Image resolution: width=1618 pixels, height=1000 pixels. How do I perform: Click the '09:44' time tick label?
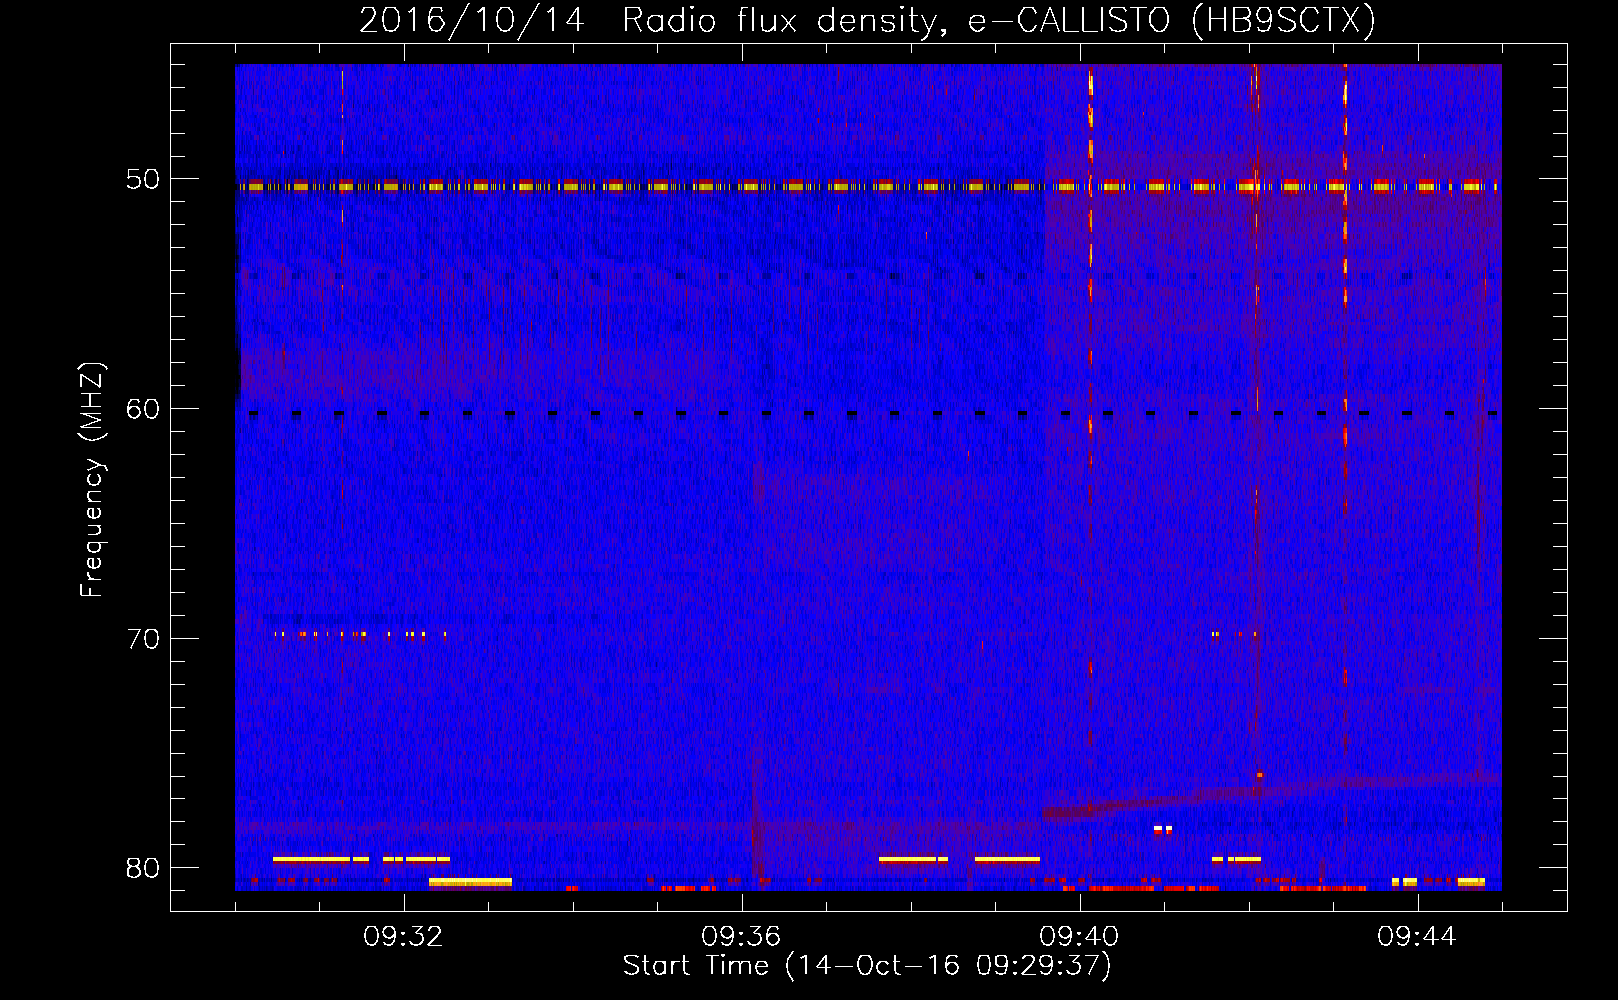coord(1417,937)
